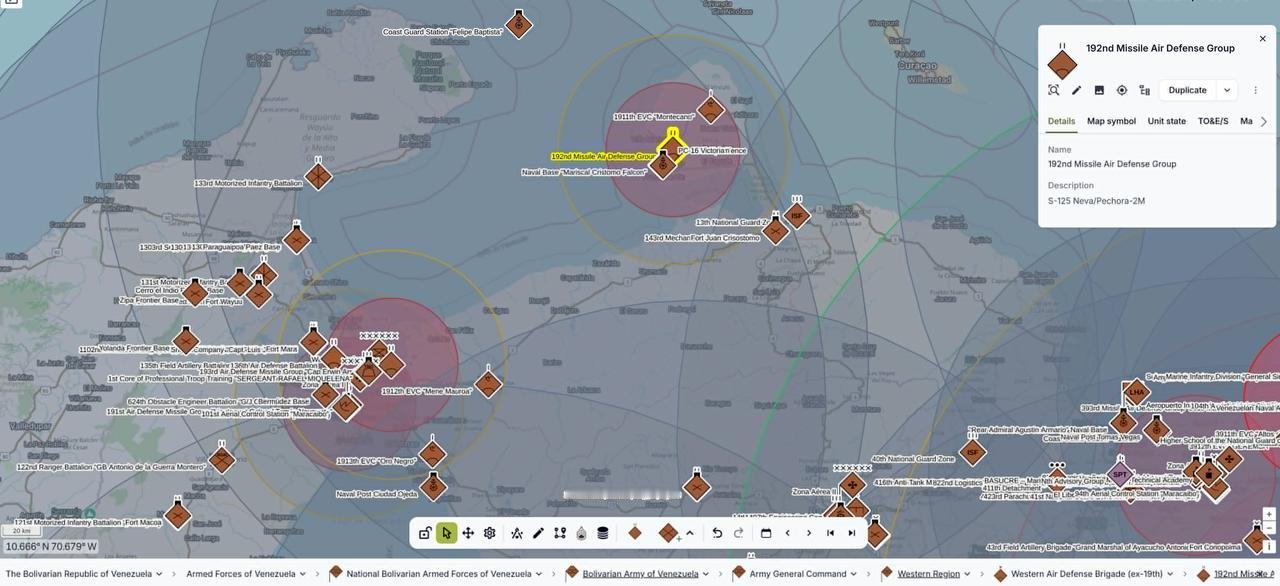The width and height of the screenshot is (1280, 586).
Task: Select 1911th EVC Montecano unit symbol
Action: (710, 108)
